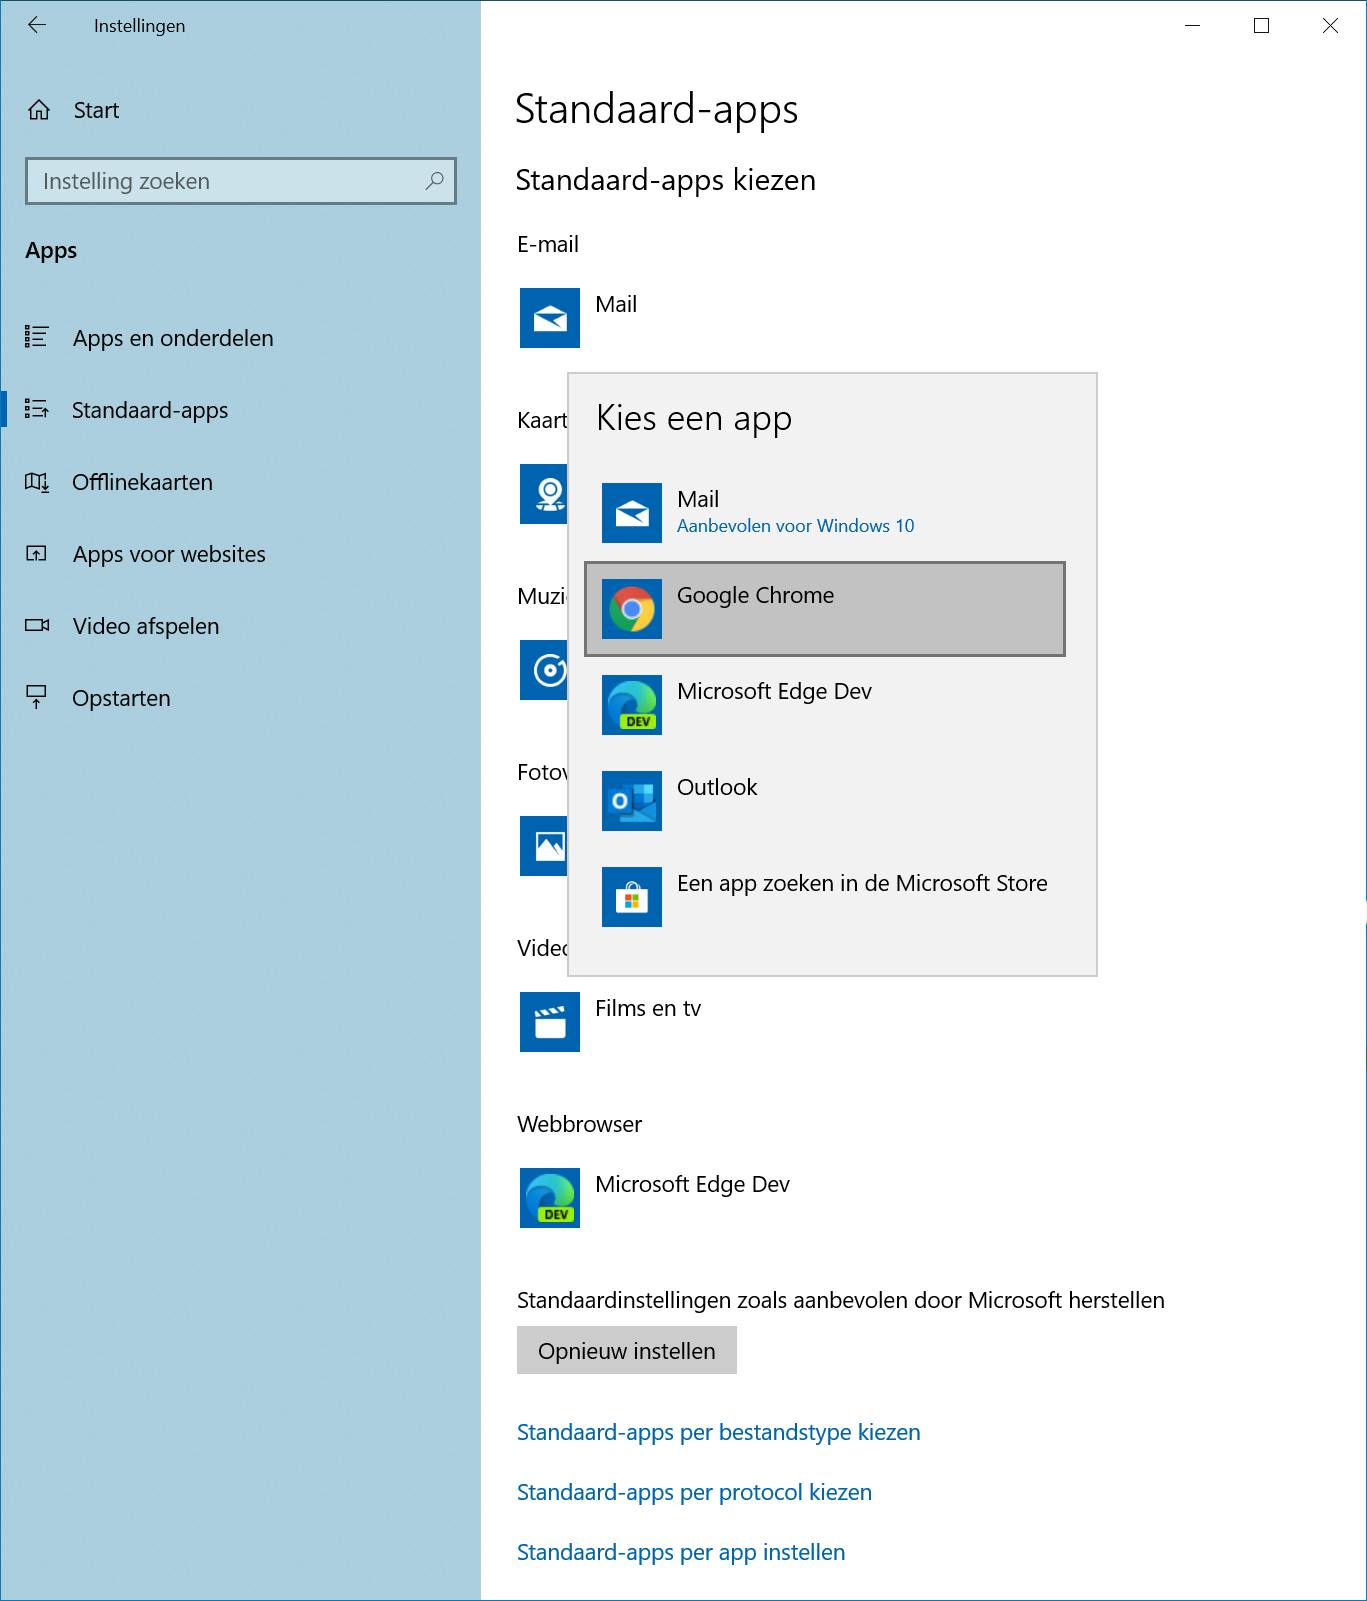Image resolution: width=1367 pixels, height=1601 pixels.
Task: Open the Offlinekaarten settings page
Action: [240, 482]
